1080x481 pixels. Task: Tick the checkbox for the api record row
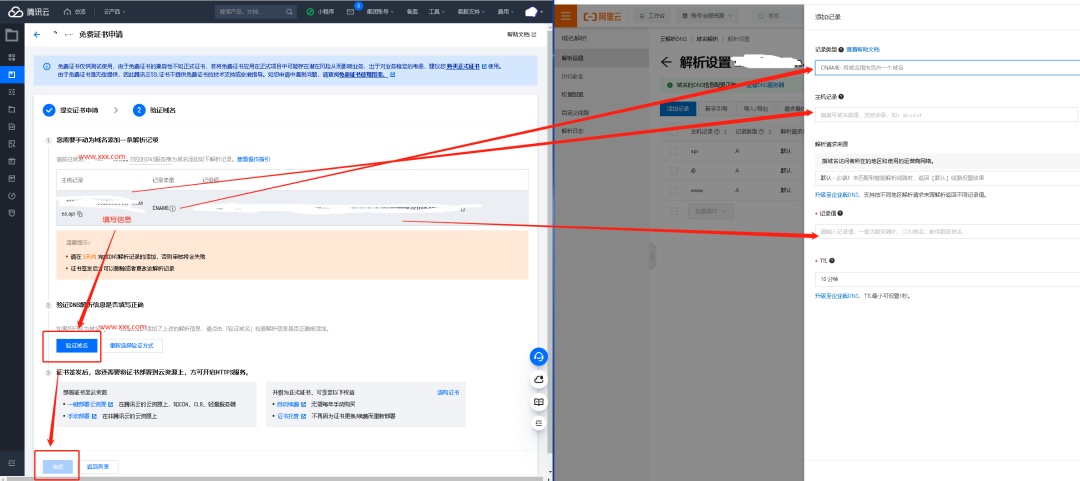pos(676,151)
